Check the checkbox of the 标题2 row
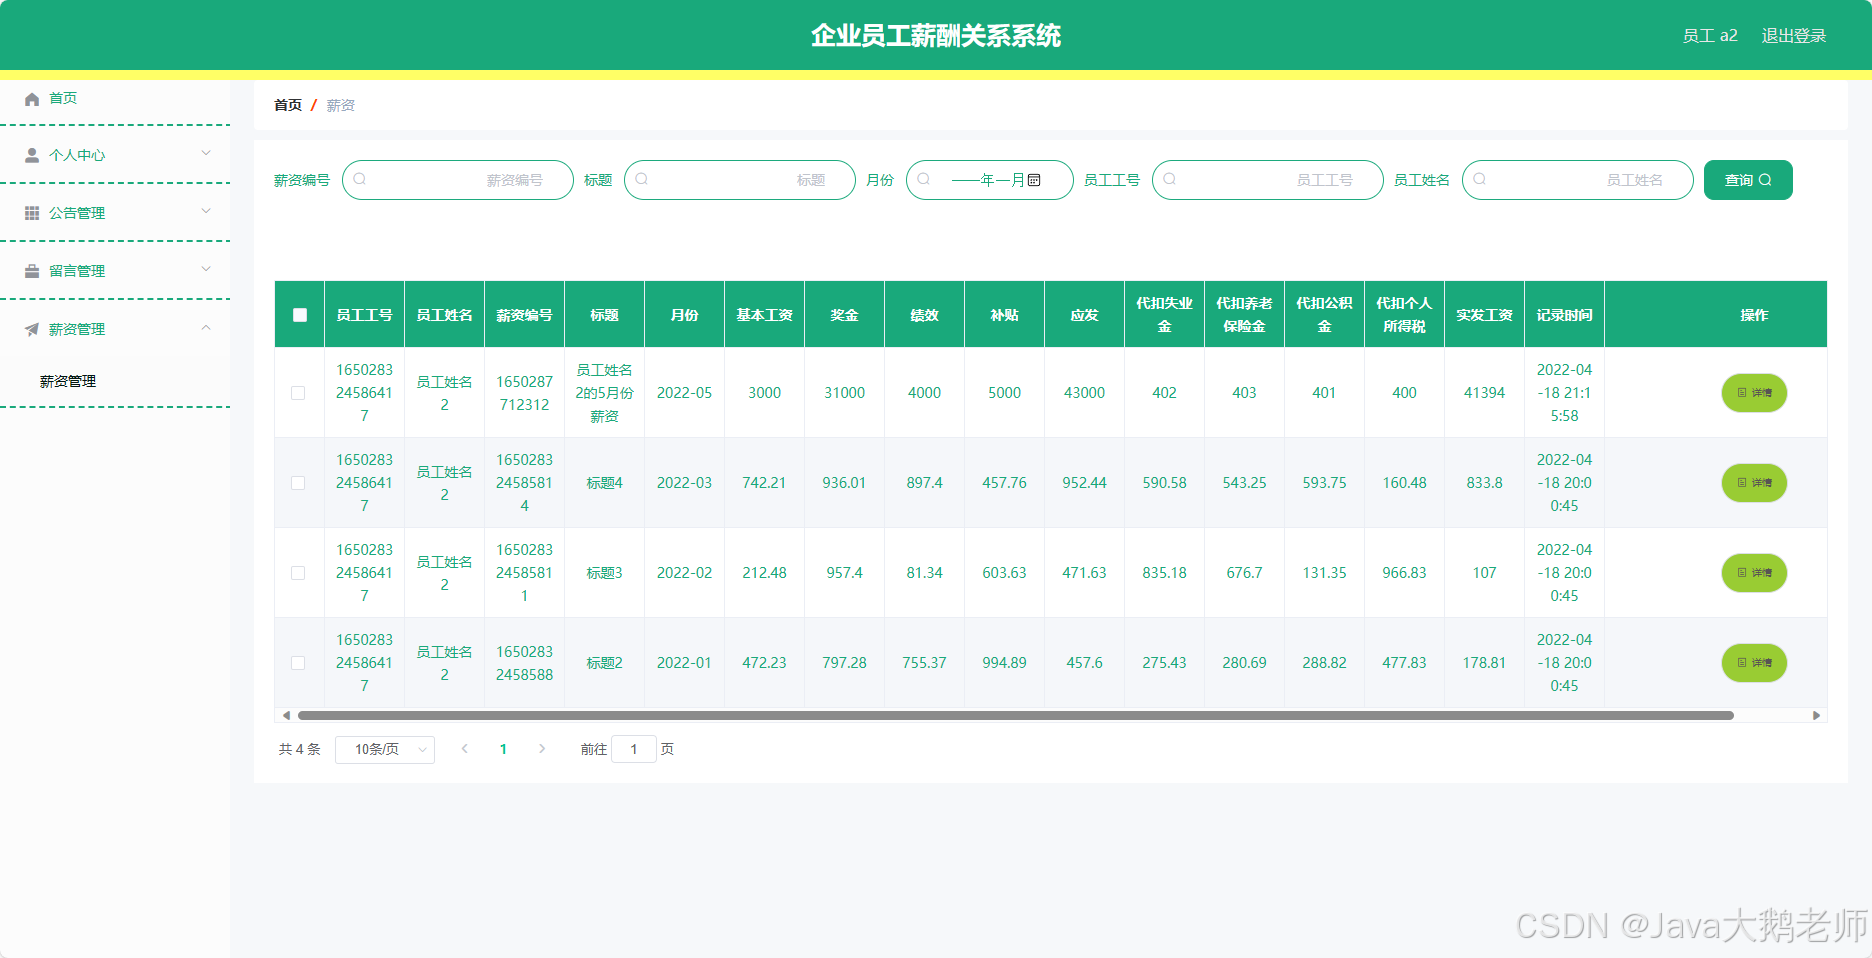 coord(298,663)
